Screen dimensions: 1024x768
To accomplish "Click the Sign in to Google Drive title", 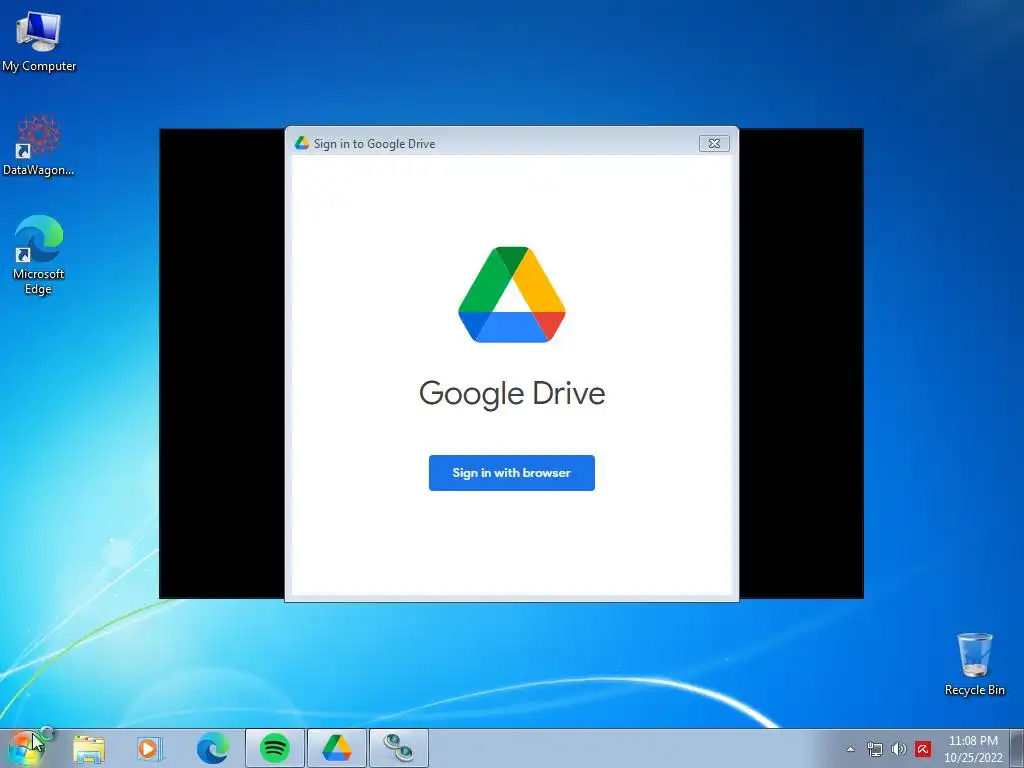I will coord(374,144).
